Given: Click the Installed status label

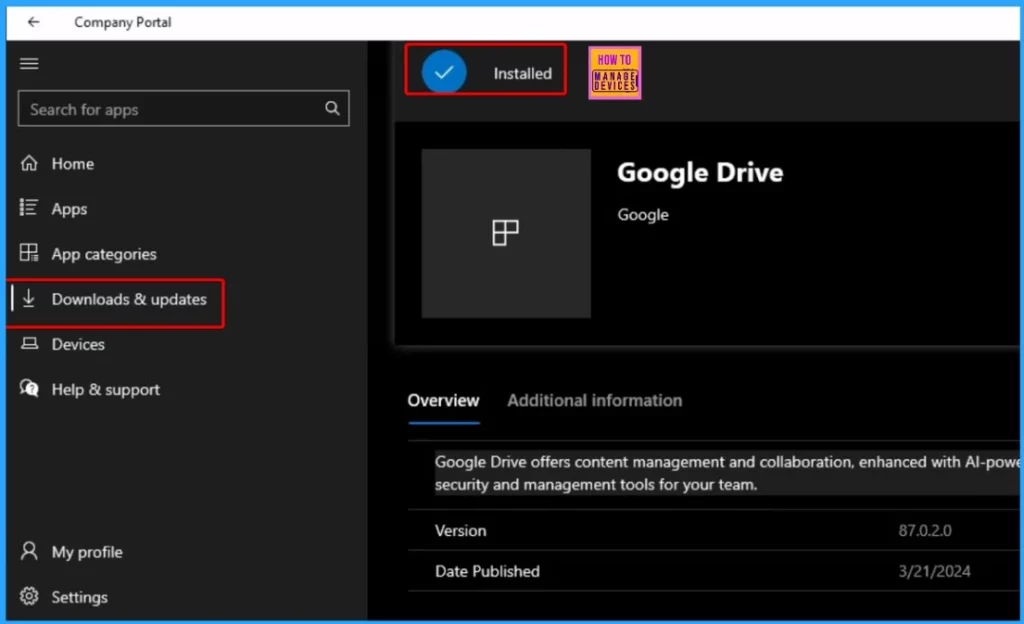Looking at the screenshot, I should tap(522, 74).
